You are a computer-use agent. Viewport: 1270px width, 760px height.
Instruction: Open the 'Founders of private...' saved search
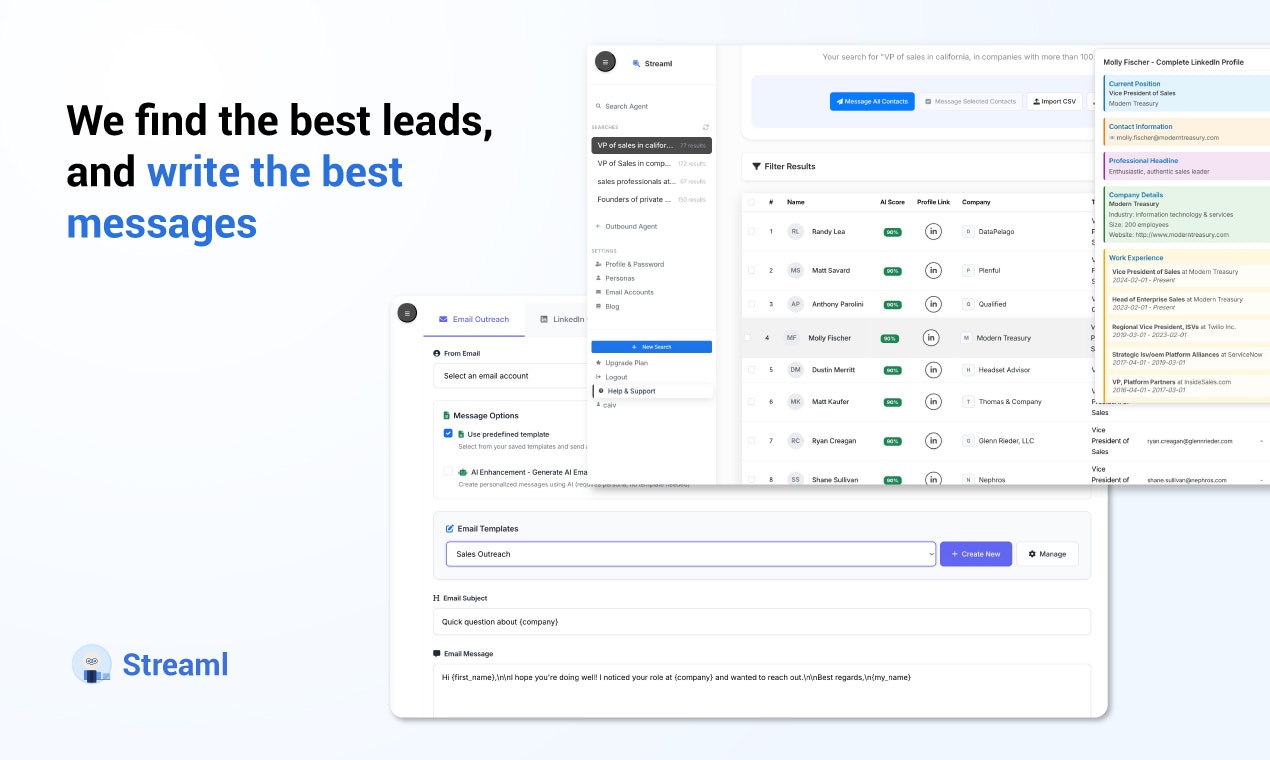[x=651, y=199]
